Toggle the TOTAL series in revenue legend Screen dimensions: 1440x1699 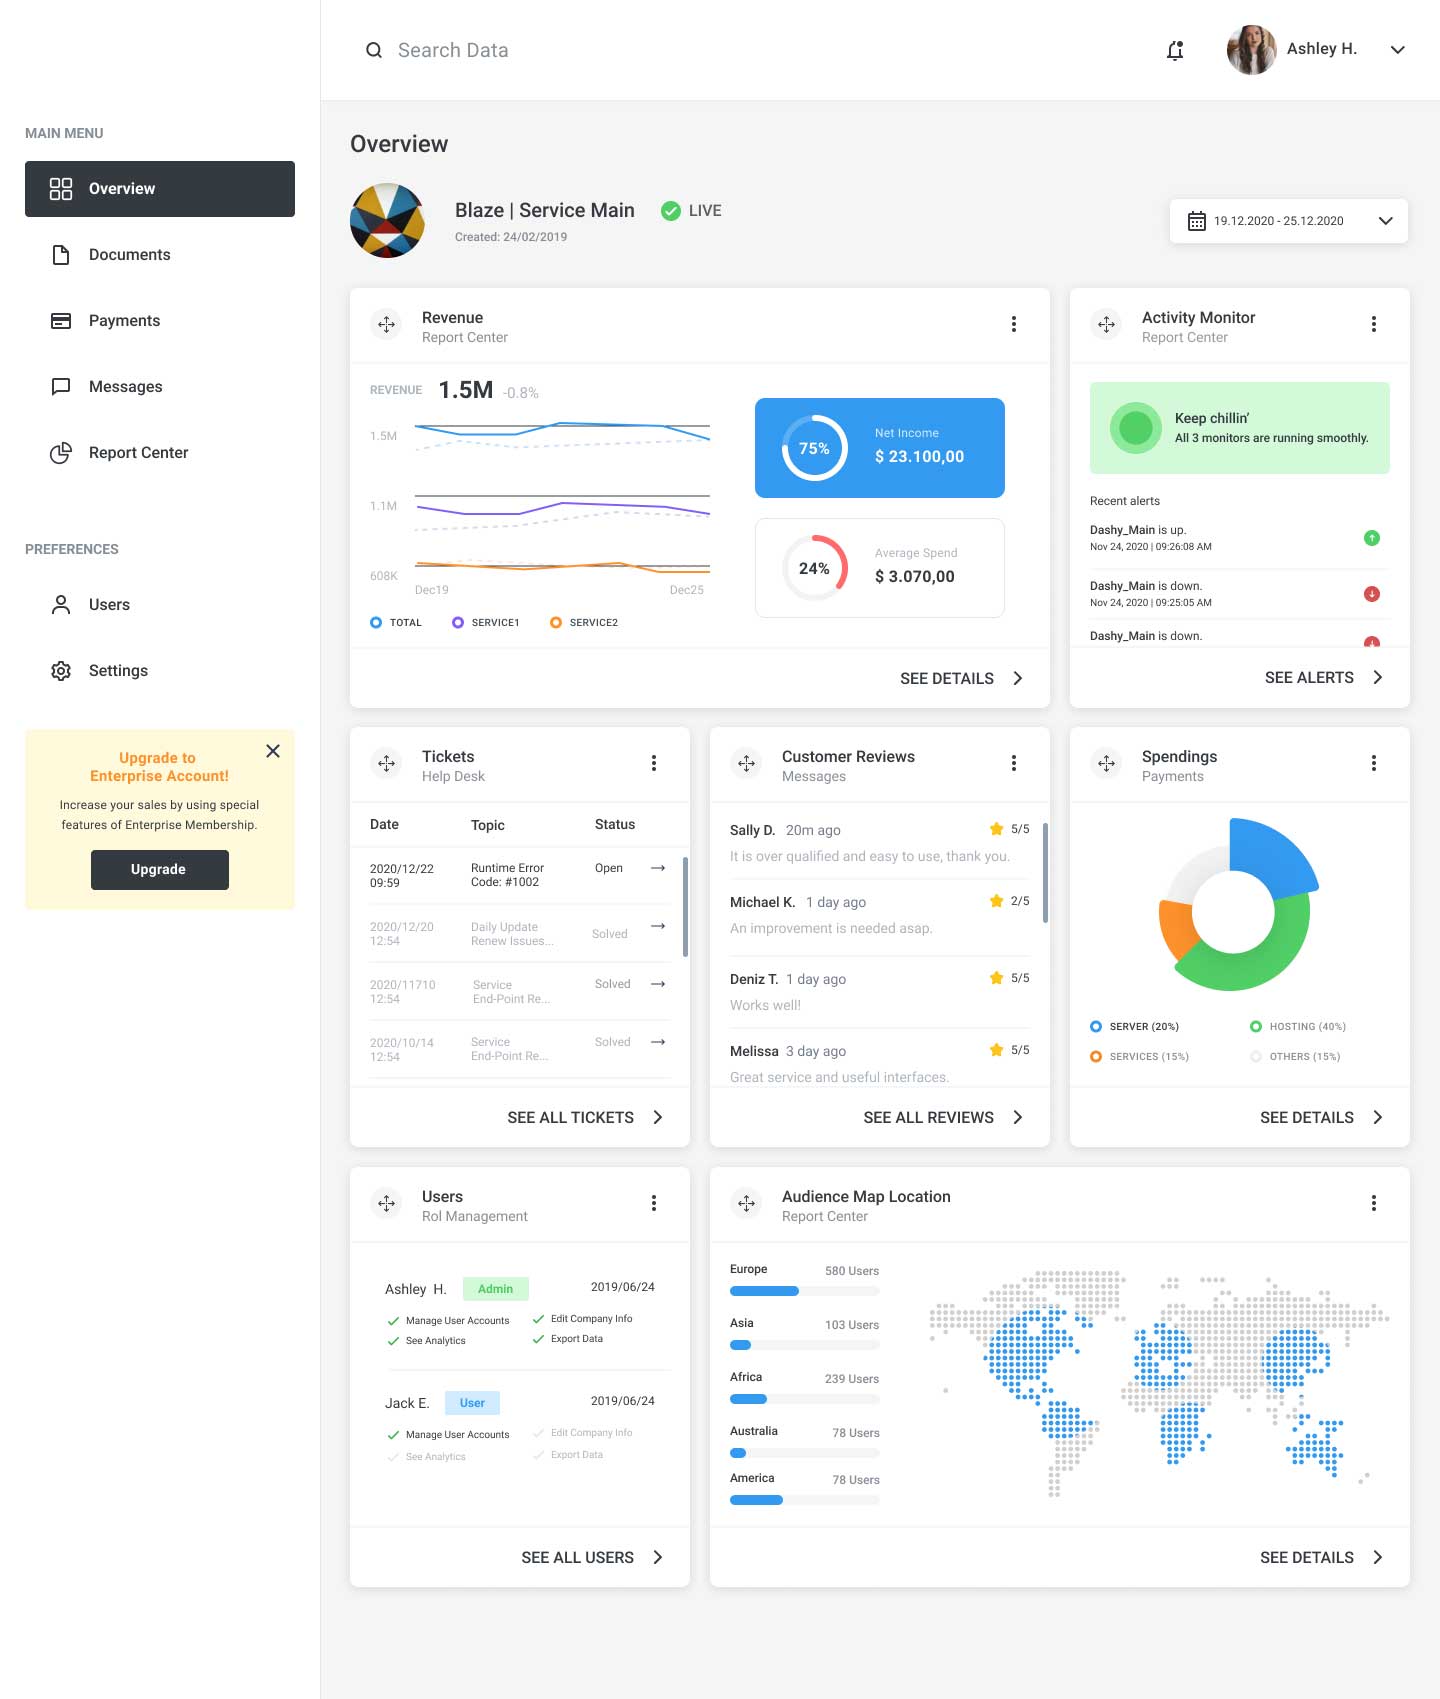click(376, 622)
